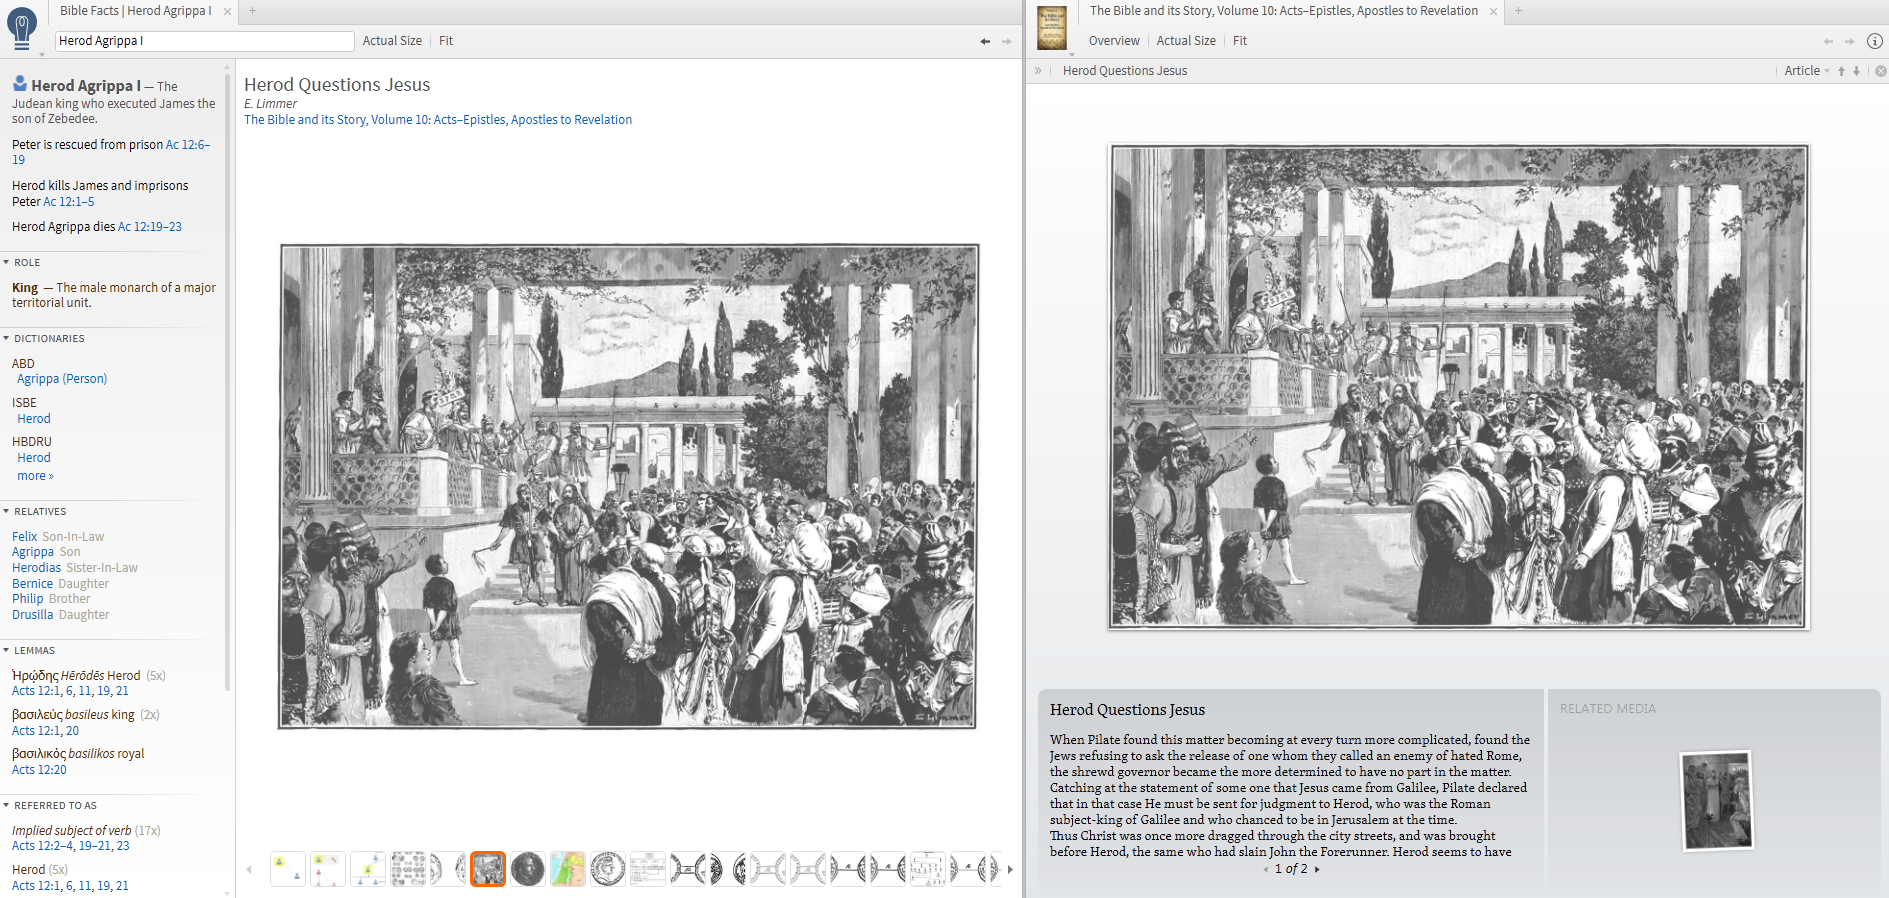
Task: Add a new tab beside The Bible and its Story tab
Action: pos(1518,11)
